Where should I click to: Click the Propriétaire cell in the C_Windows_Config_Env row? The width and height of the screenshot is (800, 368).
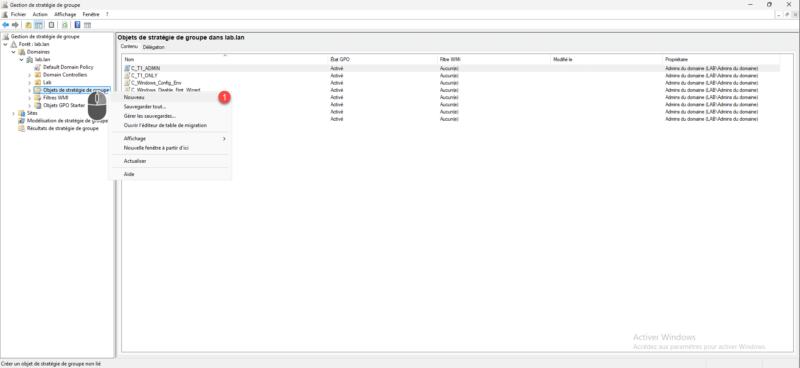[x=711, y=82]
